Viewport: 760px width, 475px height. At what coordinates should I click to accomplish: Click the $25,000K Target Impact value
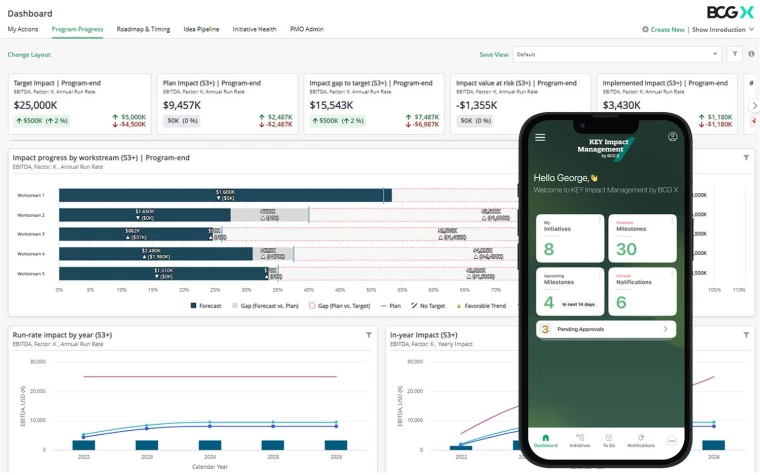click(x=35, y=105)
